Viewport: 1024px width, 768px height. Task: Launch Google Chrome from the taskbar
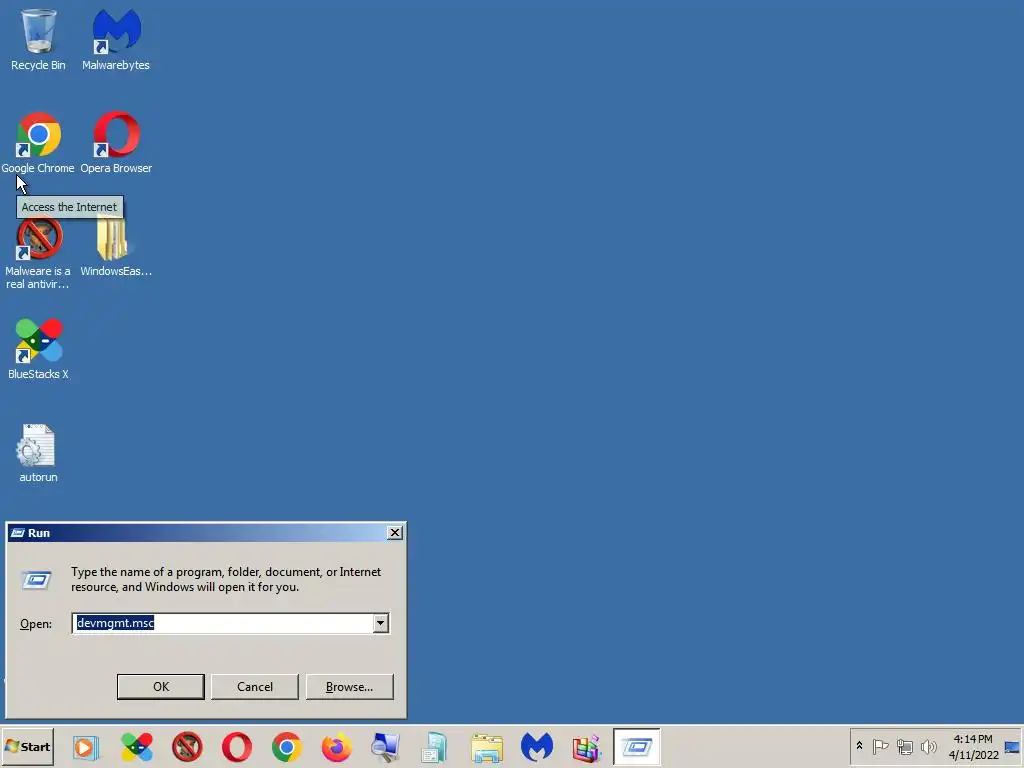[x=286, y=747]
